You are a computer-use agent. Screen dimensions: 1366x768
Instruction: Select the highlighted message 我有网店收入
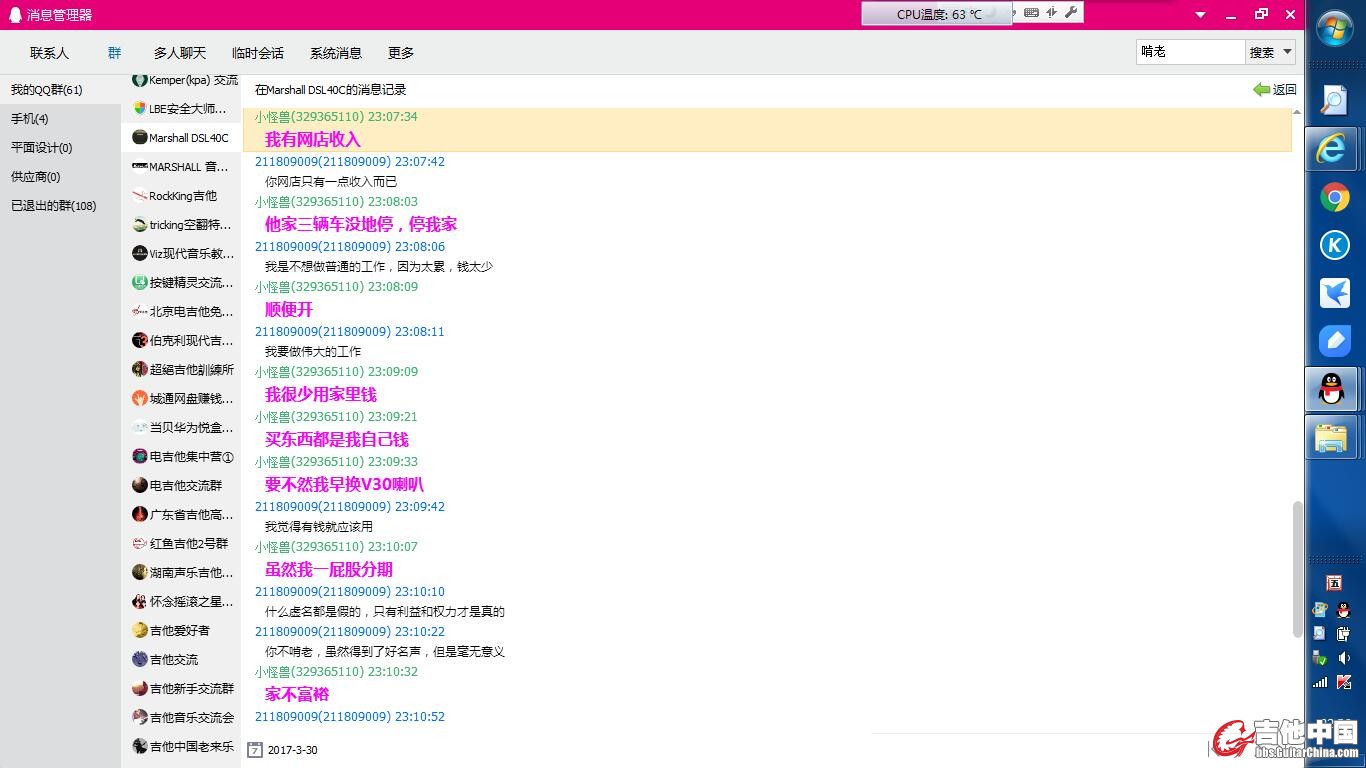pyautogui.click(x=312, y=140)
